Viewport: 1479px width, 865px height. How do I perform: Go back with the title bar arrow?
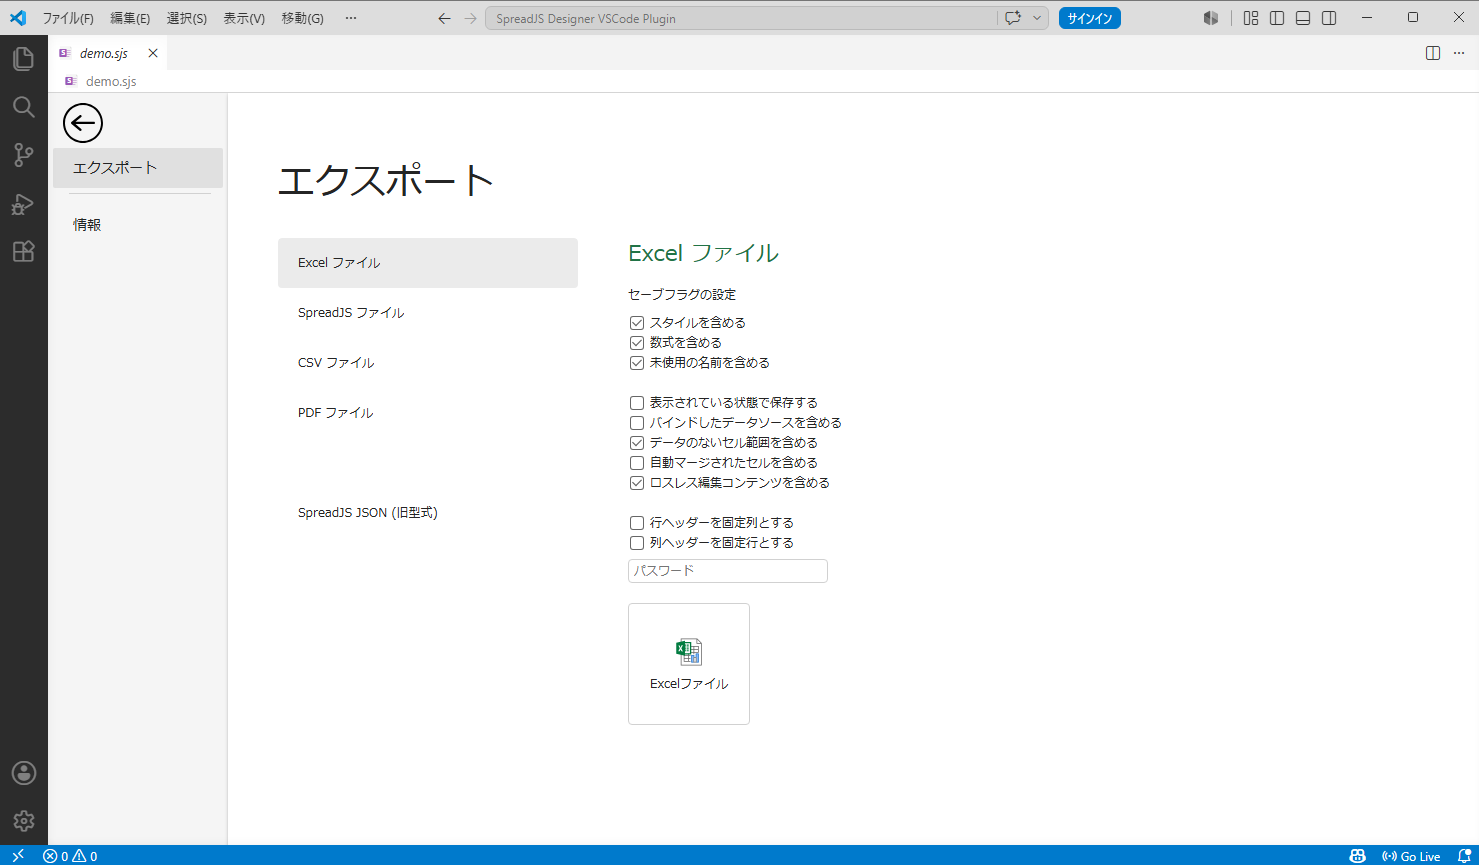445,18
